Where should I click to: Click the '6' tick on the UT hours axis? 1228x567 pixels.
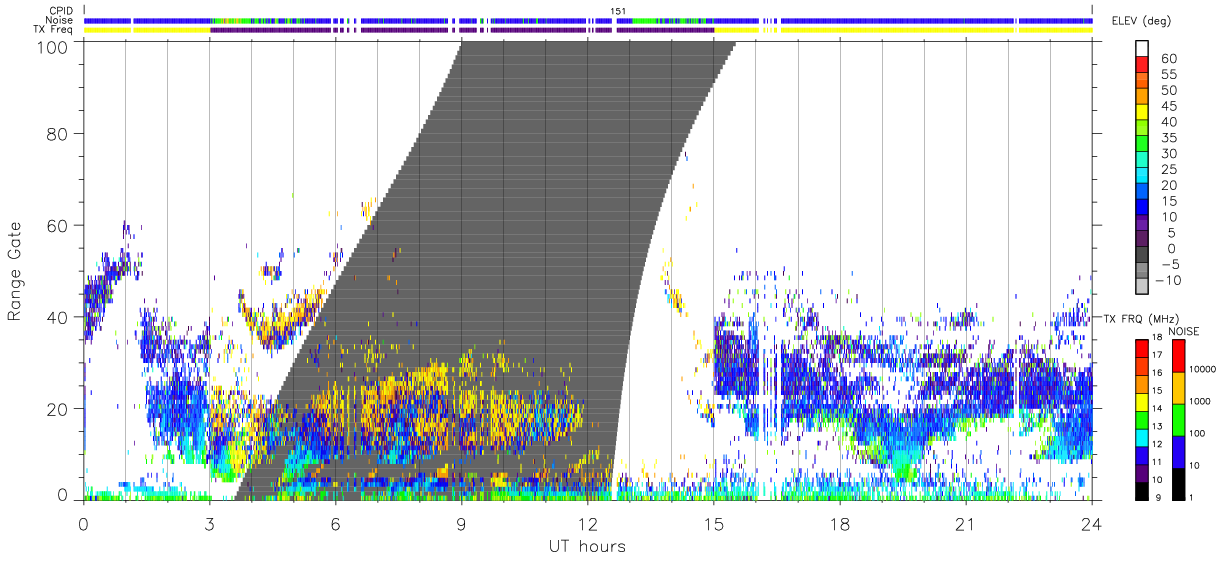click(335, 524)
